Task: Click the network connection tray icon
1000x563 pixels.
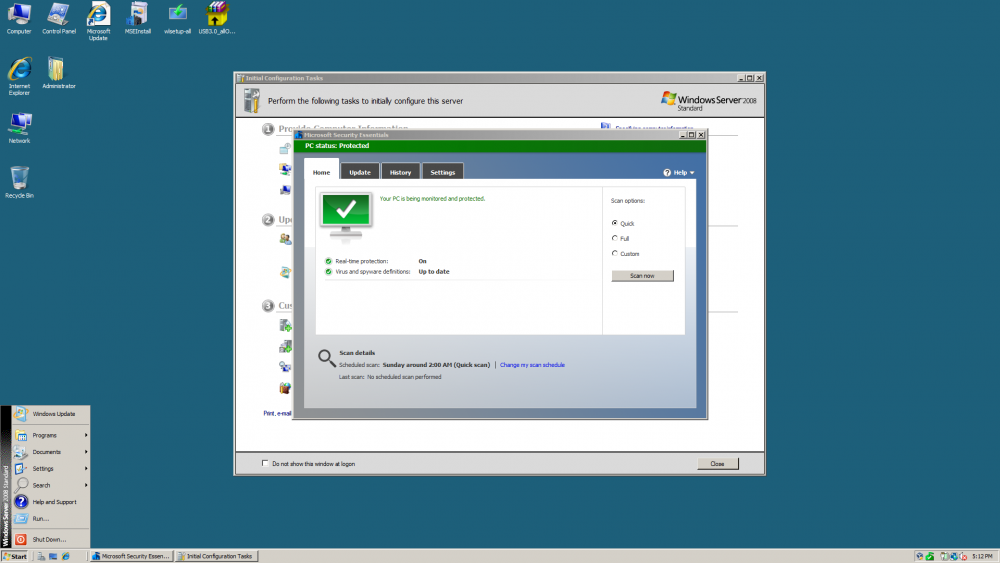Action: pos(954,556)
